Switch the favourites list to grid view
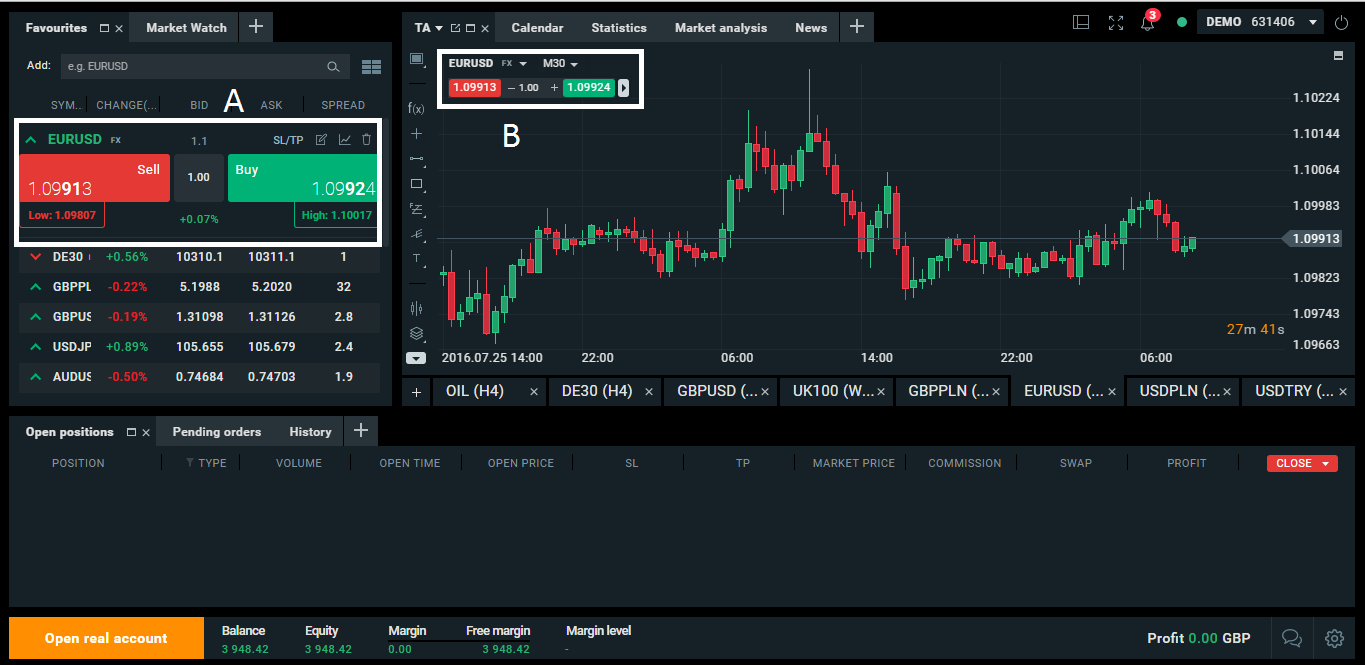 [371, 67]
